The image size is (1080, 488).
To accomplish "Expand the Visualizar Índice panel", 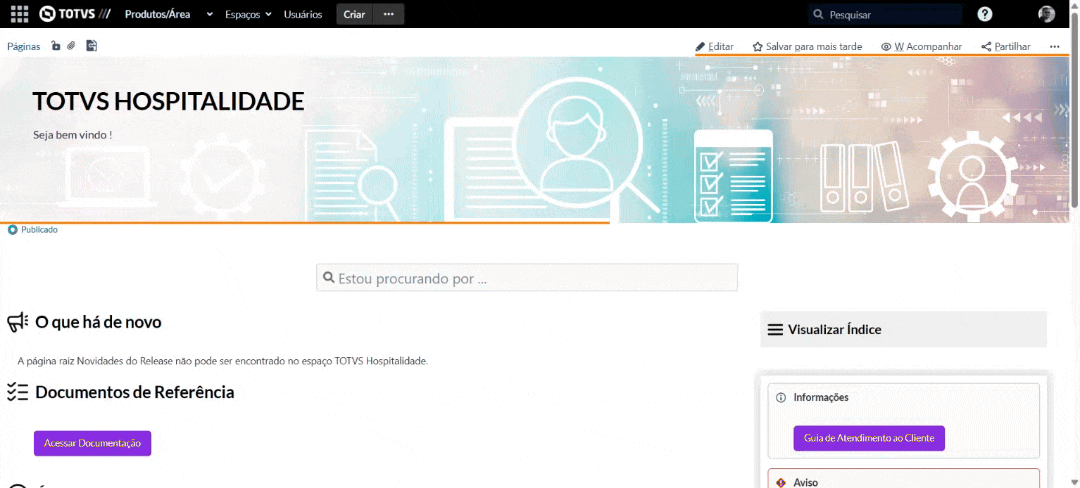I will pyautogui.click(x=903, y=329).
